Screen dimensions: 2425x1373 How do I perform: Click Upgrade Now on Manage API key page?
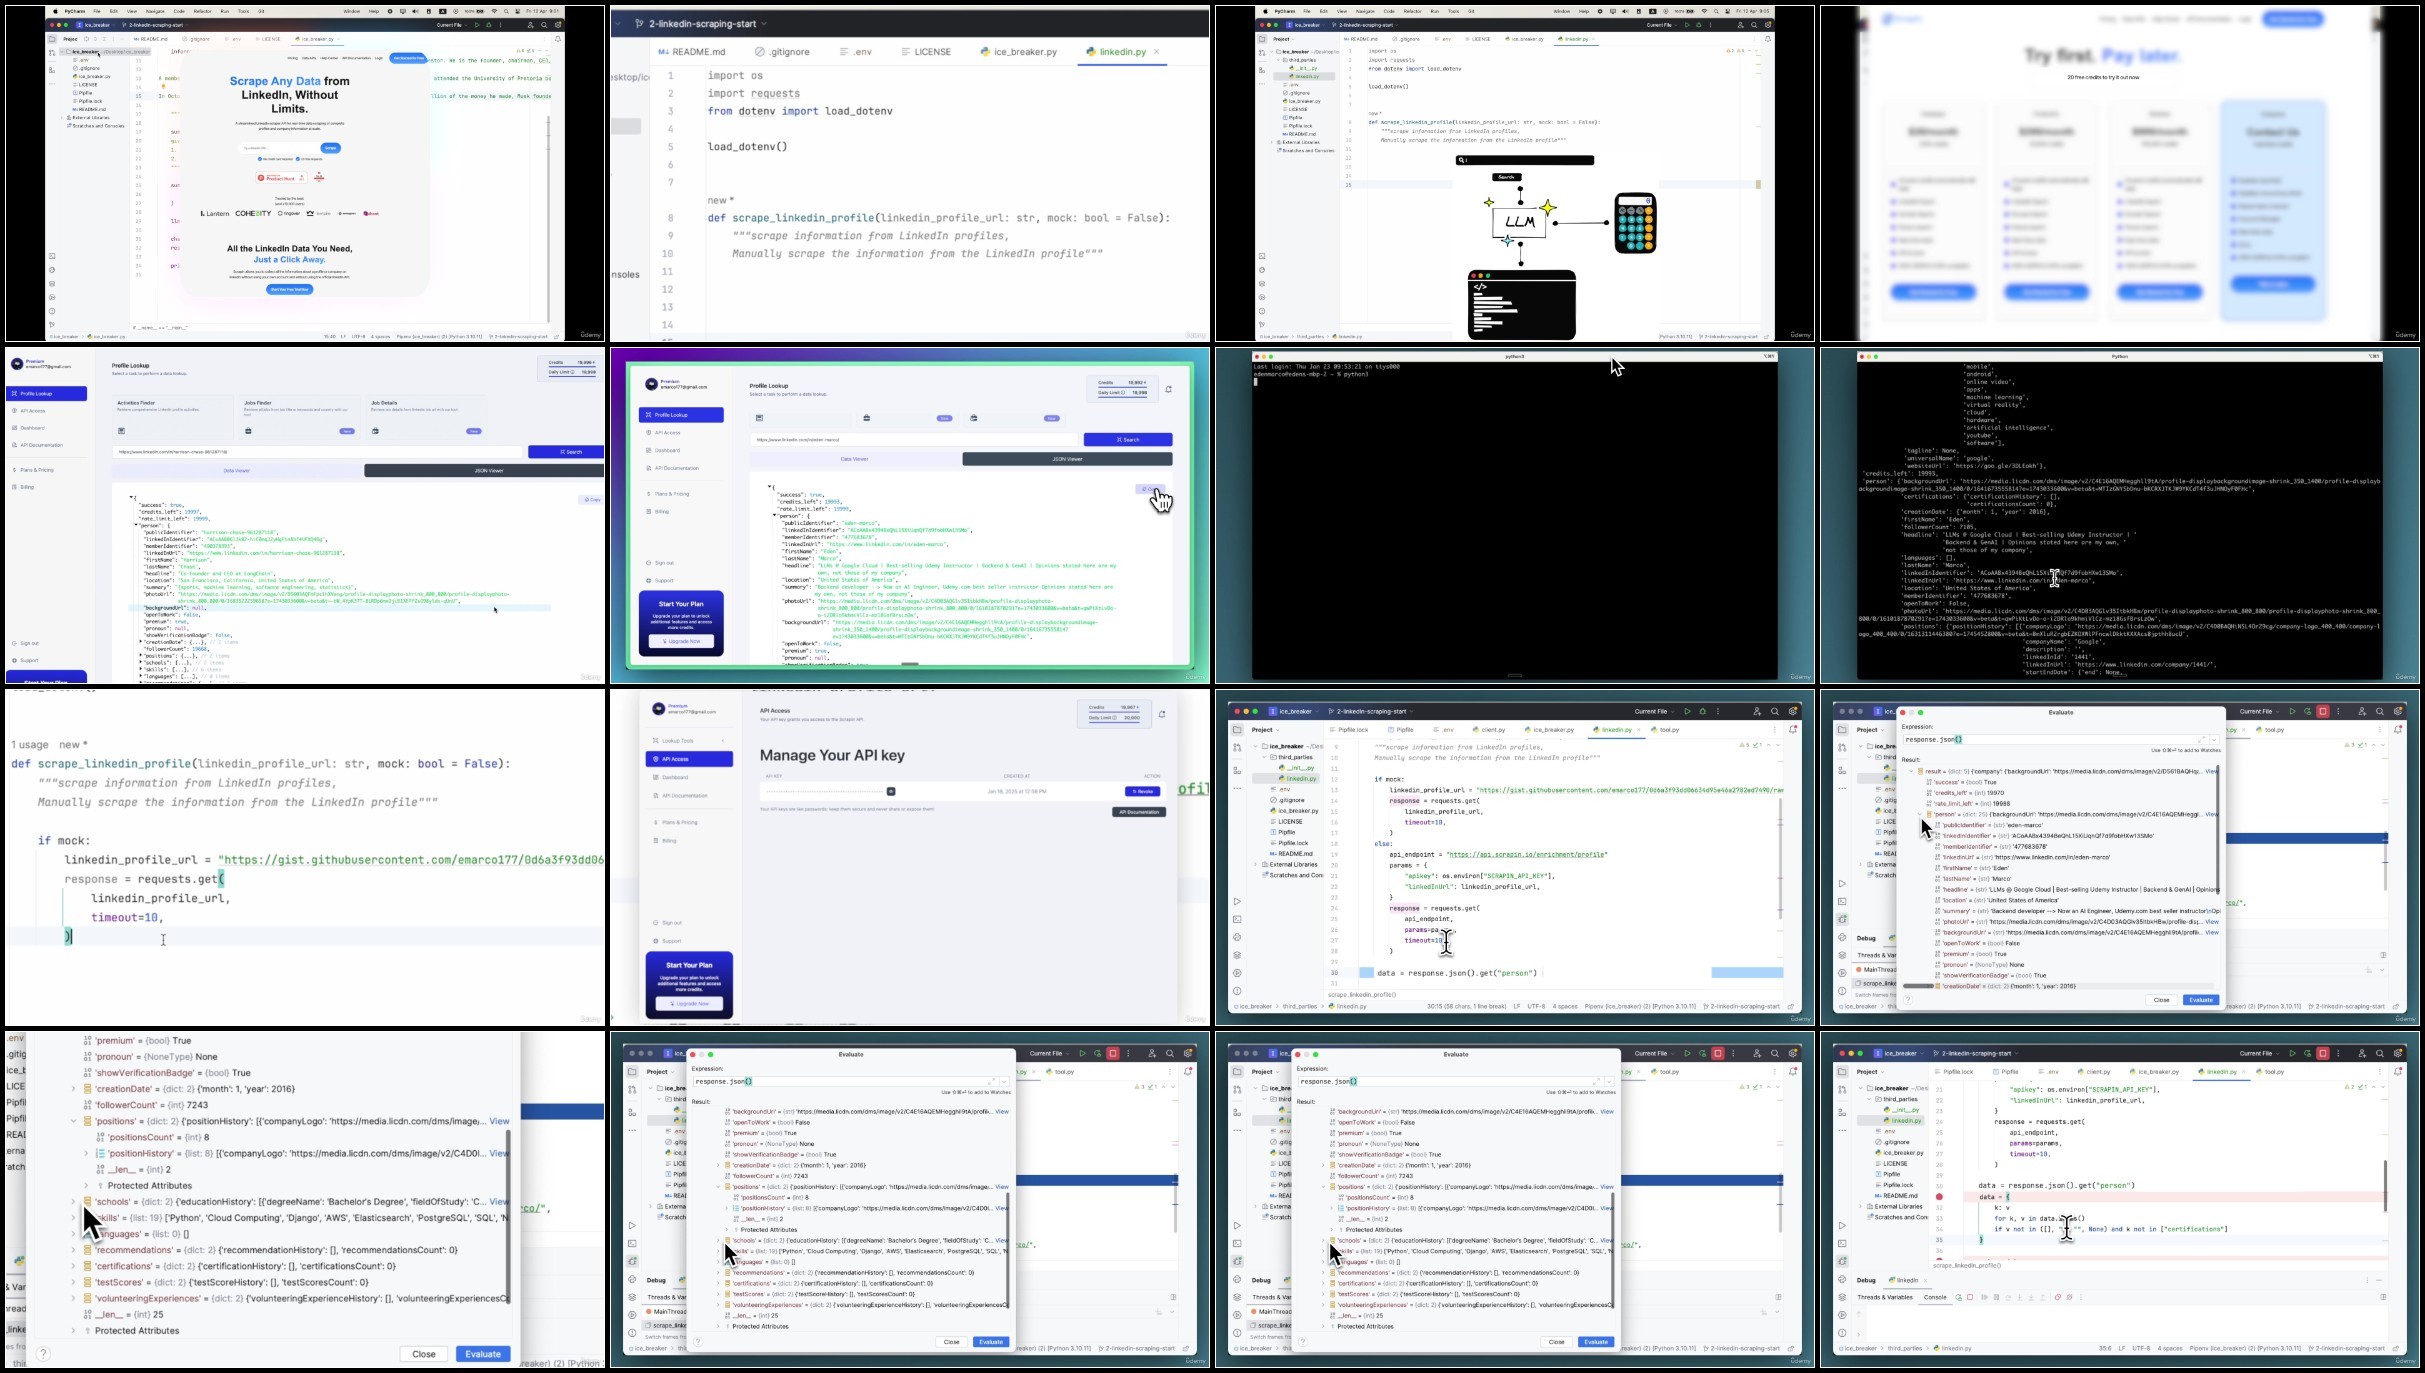689,1003
